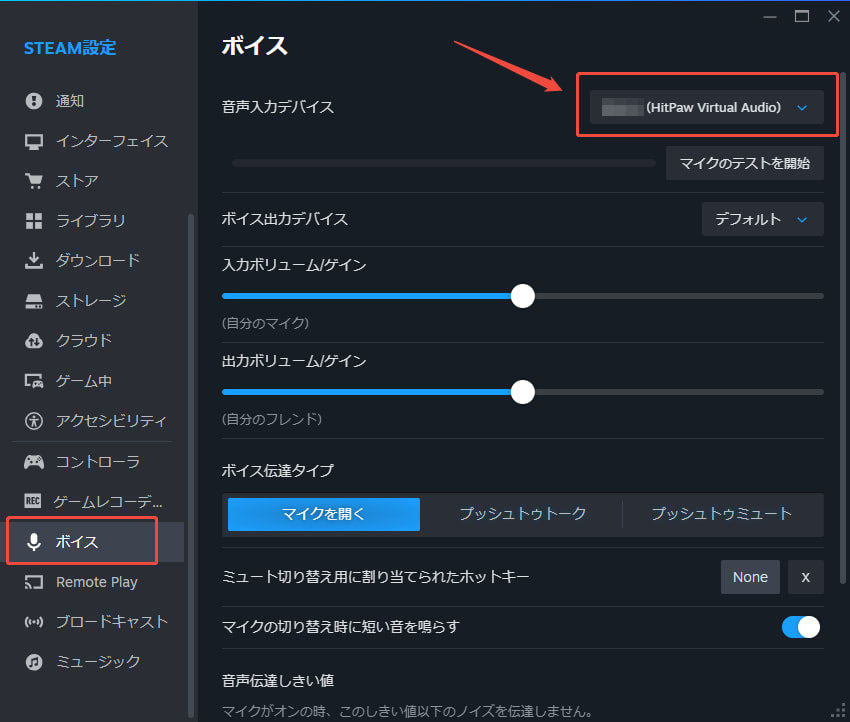
Task: Click the ボイス page heading
Action: coord(254,46)
